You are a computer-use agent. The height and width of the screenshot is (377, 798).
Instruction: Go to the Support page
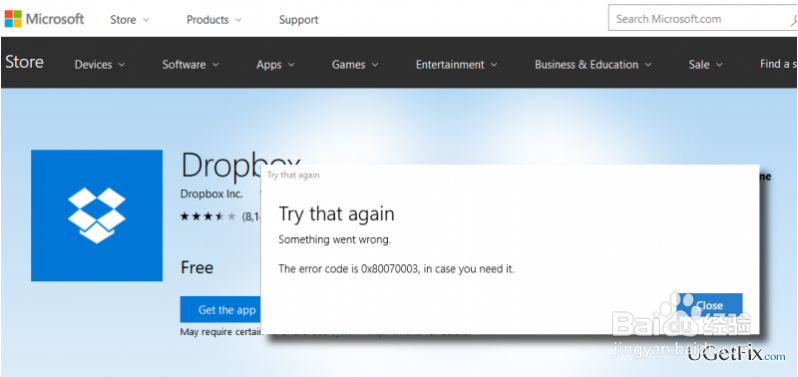[298, 20]
